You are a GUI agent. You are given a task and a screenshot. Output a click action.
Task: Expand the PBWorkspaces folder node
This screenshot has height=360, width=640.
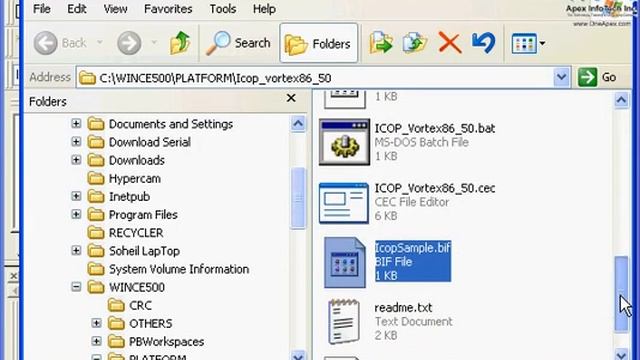pos(96,341)
